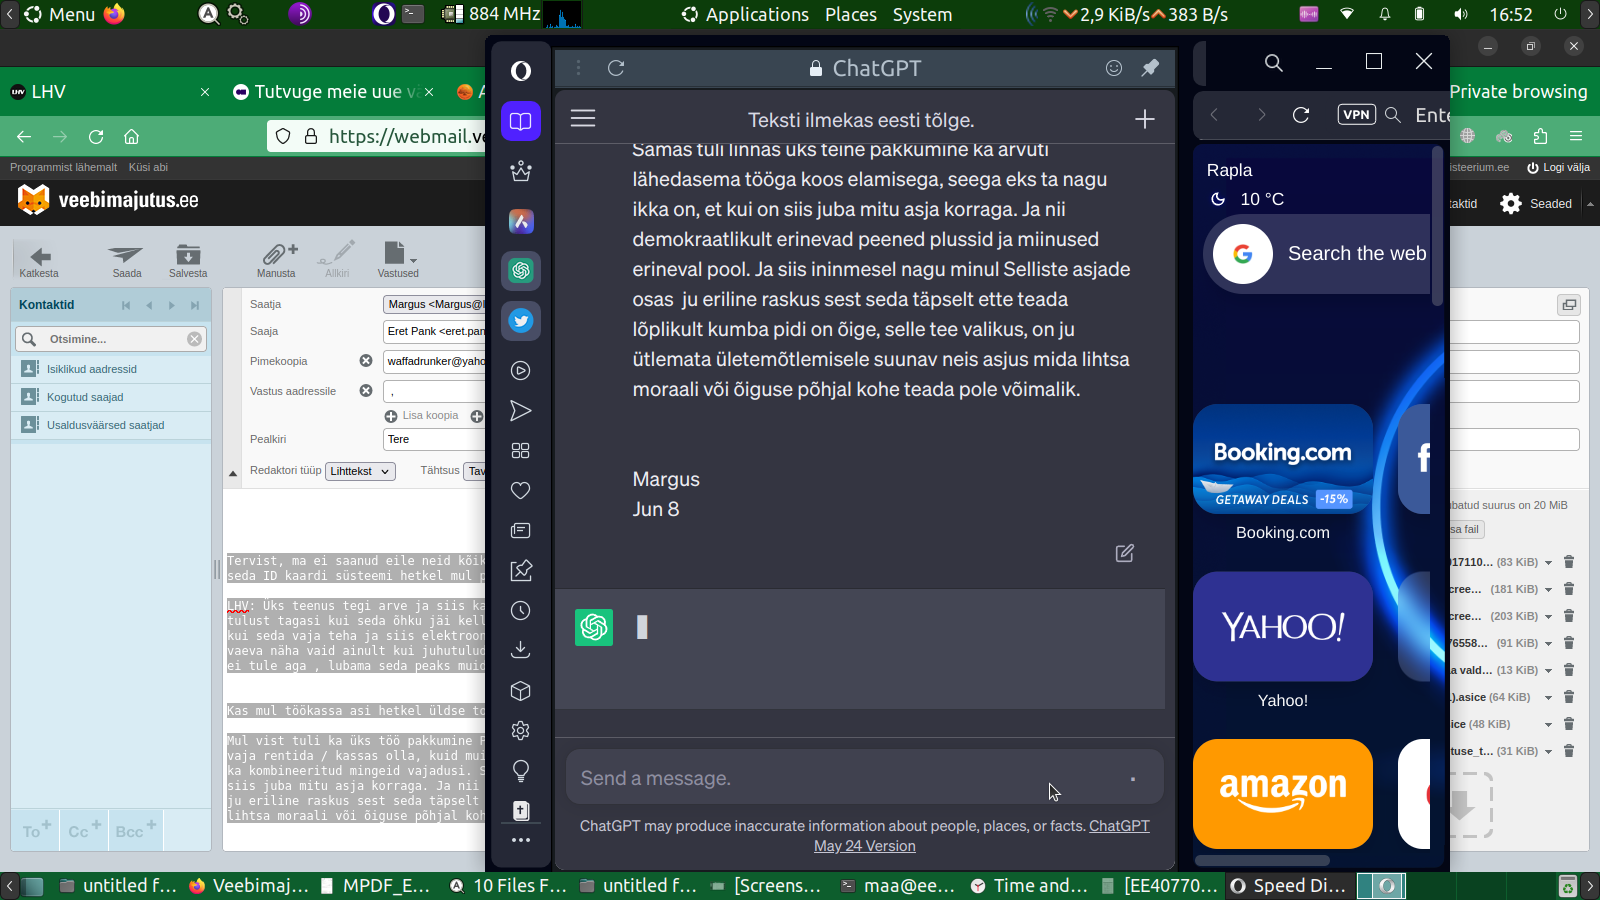Expand options for the 181 KiB attachment

(x=1548, y=590)
